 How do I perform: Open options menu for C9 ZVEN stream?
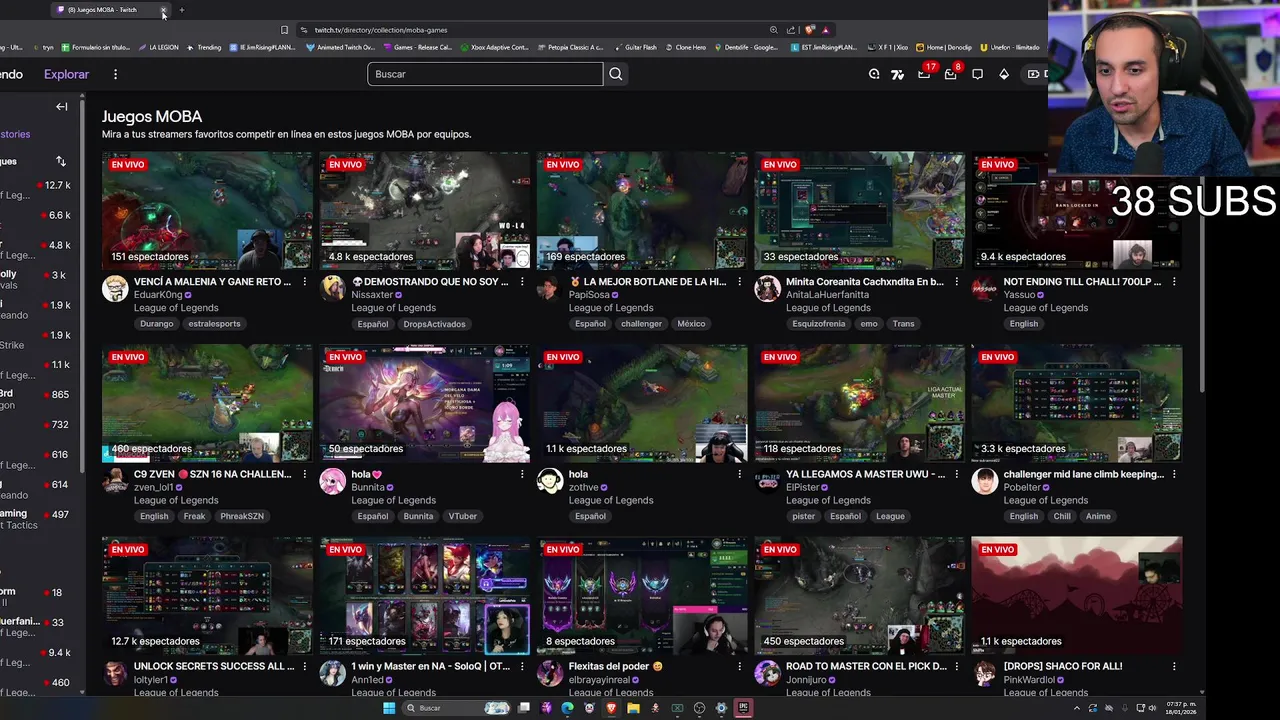pyautogui.click(x=305, y=474)
